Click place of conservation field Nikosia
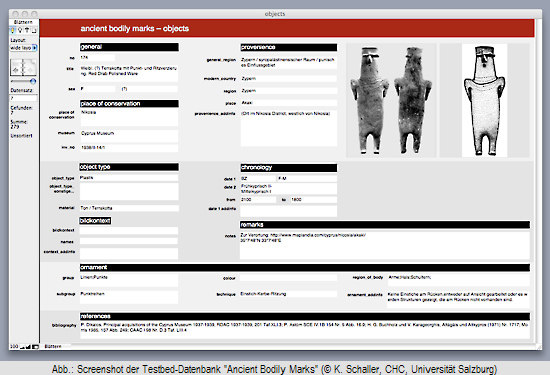The width and height of the screenshot is (550, 375). tap(129, 118)
